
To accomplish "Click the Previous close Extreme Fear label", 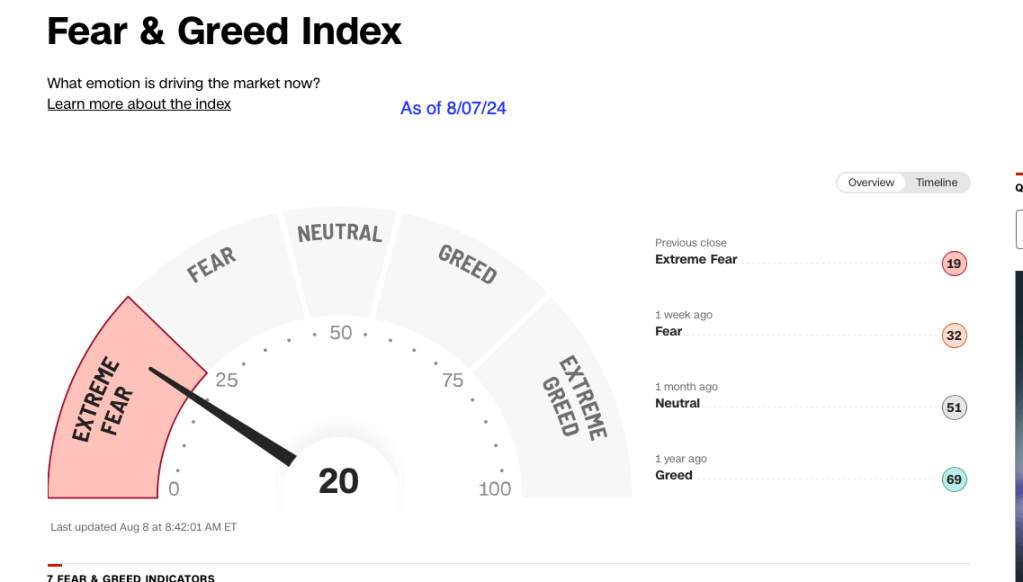I will click(x=696, y=259).
